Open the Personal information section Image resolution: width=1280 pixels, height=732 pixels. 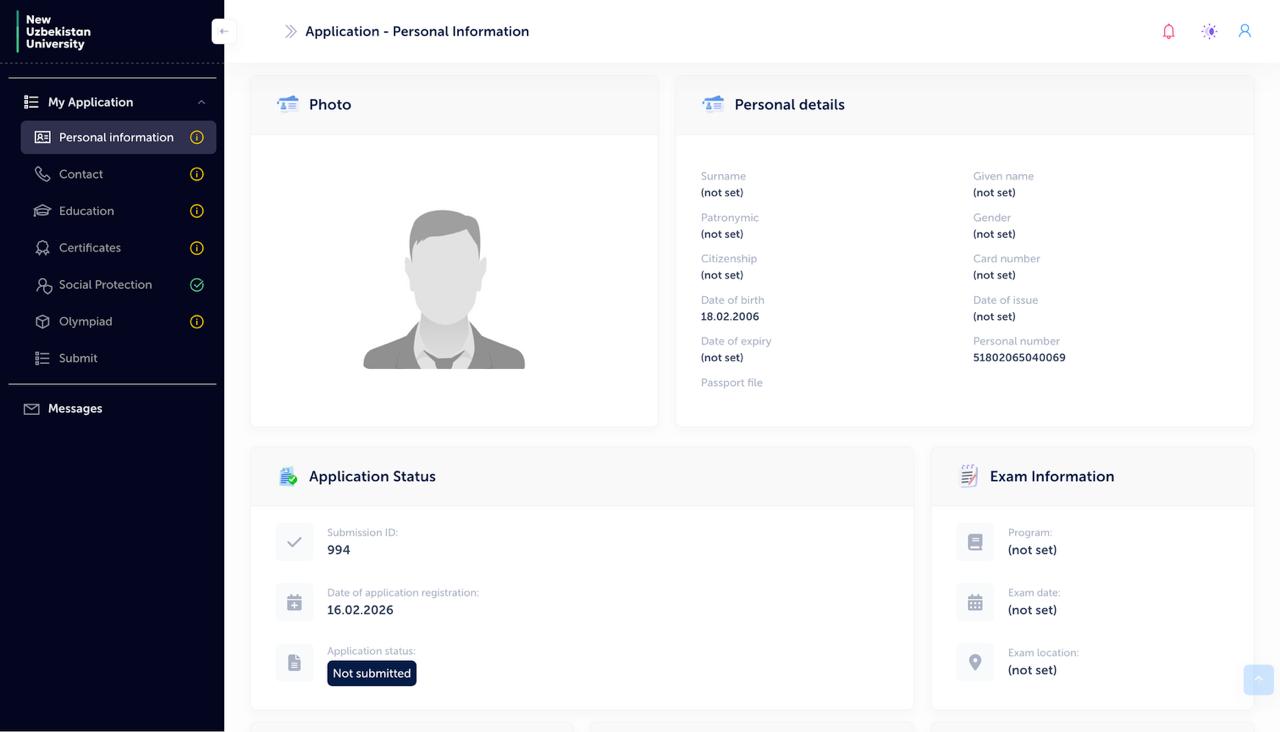tap(116, 137)
